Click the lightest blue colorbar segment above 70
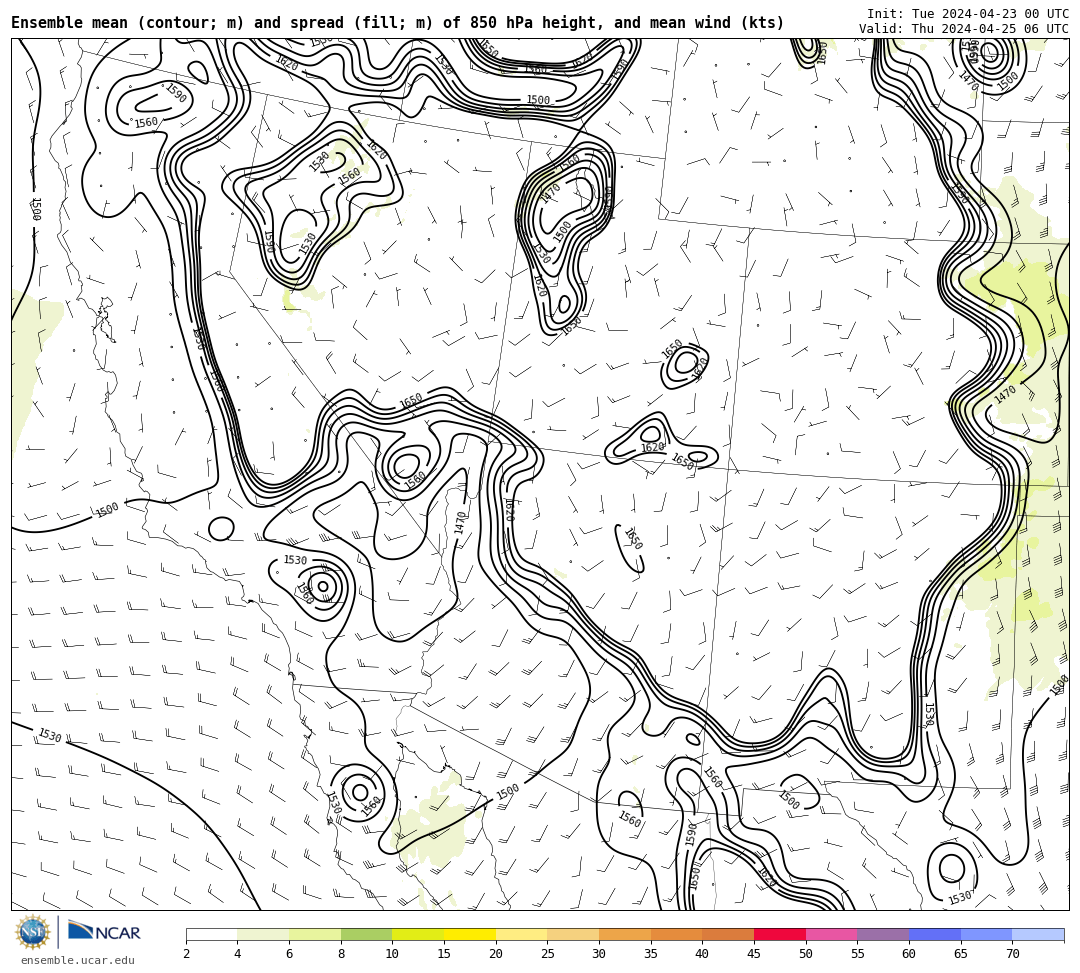The image size is (1080, 973). click(1038, 934)
